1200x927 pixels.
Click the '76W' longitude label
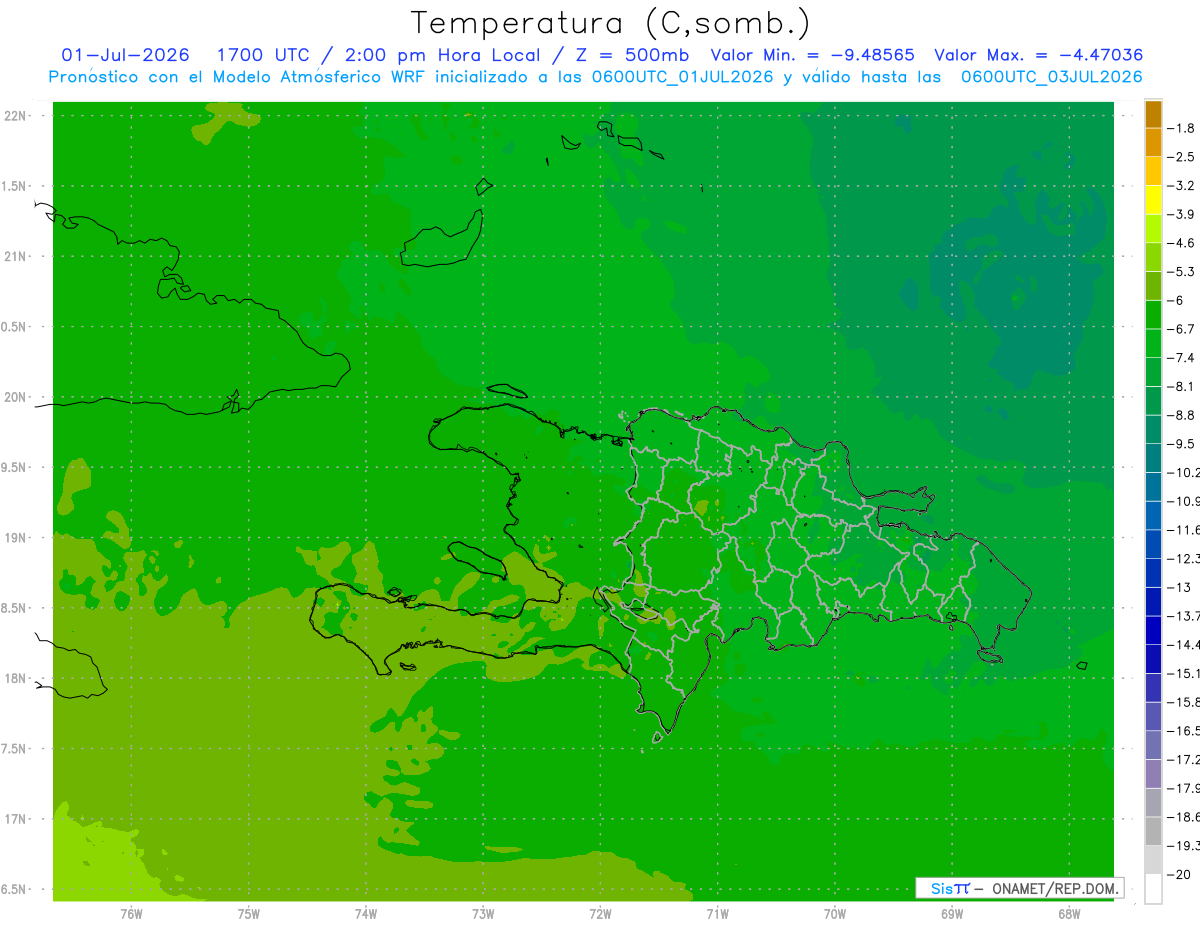coord(131,913)
